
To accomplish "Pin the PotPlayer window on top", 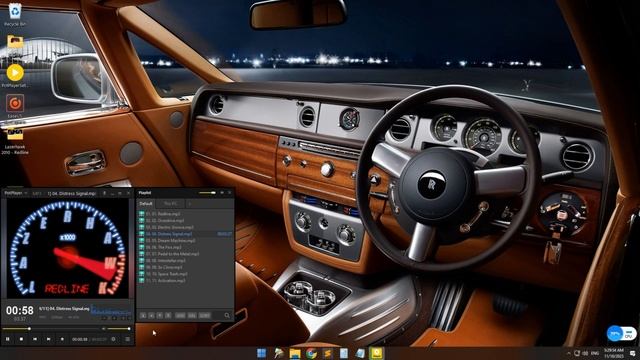I will [x=104, y=193].
